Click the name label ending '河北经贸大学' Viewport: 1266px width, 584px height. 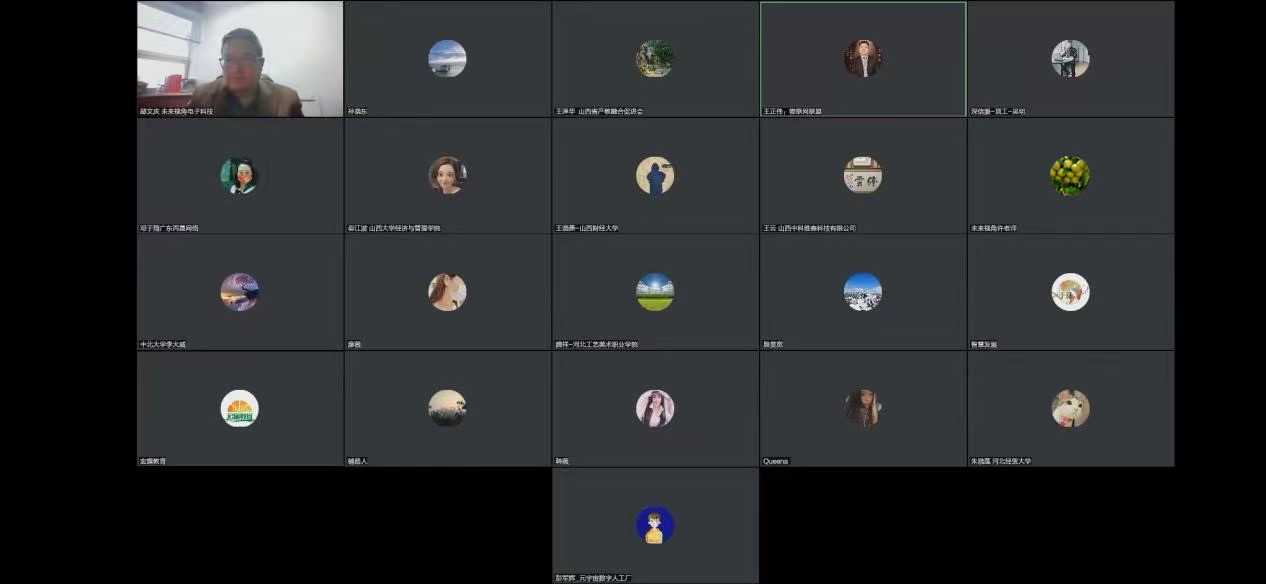(x=1001, y=461)
